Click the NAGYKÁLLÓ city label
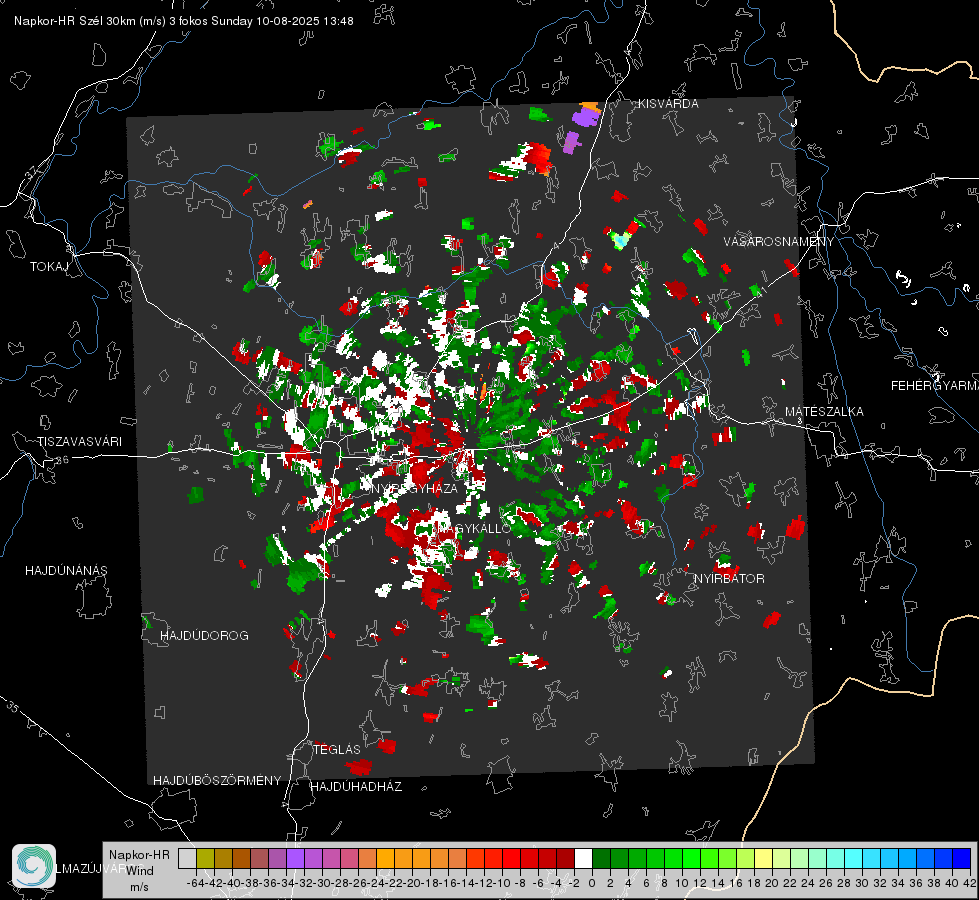979x900 pixels. click(x=472, y=528)
